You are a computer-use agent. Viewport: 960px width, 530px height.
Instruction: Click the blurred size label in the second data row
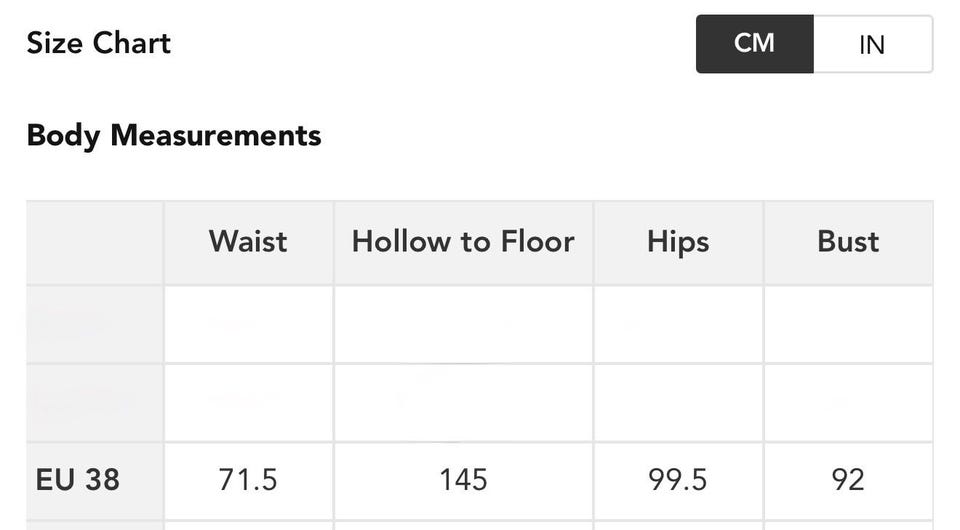tap(95, 403)
